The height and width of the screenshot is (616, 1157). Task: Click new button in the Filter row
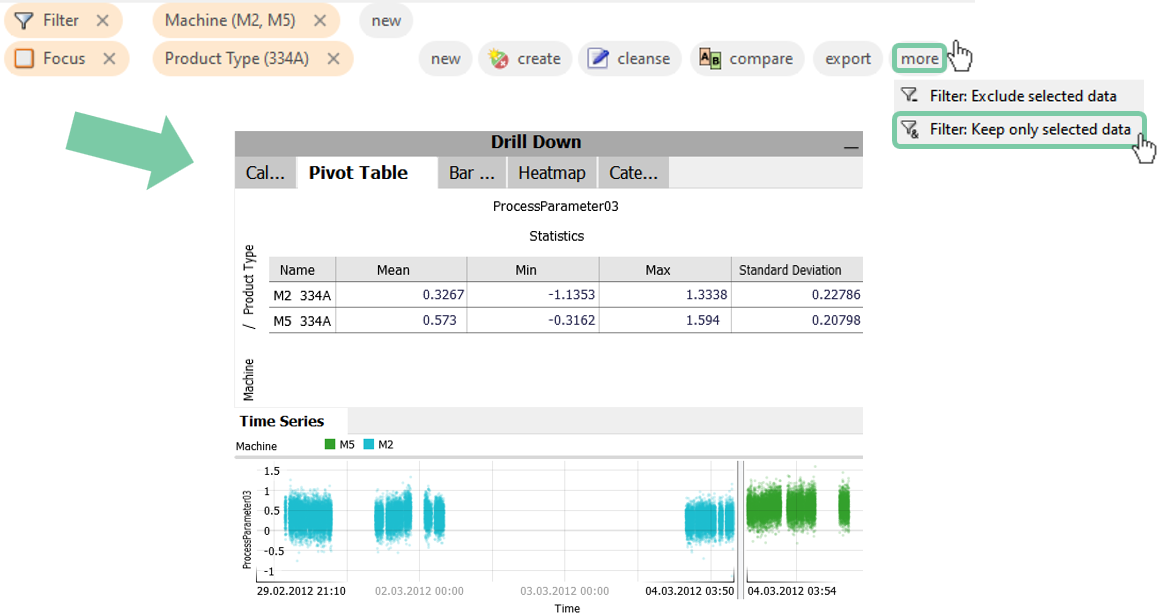coord(386,21)
